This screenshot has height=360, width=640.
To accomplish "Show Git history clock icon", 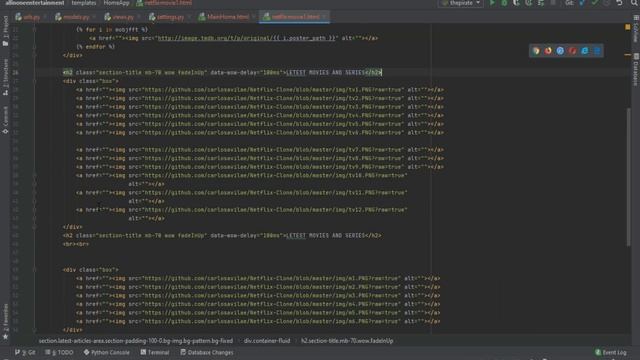I will [607, 3].
